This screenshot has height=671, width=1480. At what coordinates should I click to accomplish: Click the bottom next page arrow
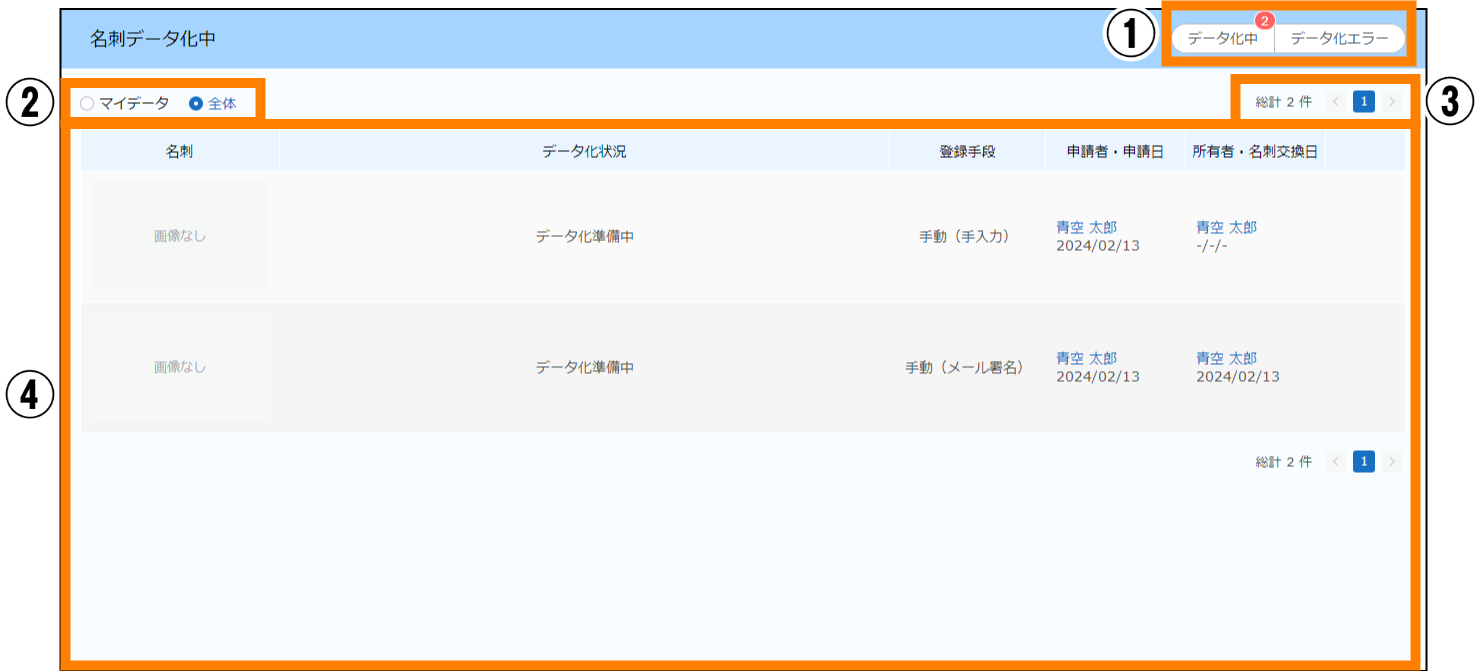pos(1393,461)
